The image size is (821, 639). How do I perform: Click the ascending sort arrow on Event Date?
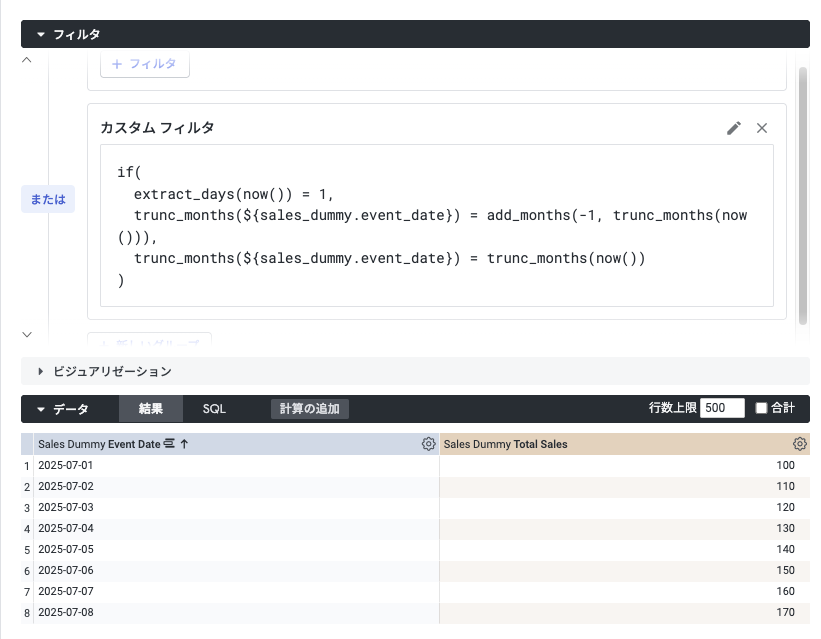184,444
